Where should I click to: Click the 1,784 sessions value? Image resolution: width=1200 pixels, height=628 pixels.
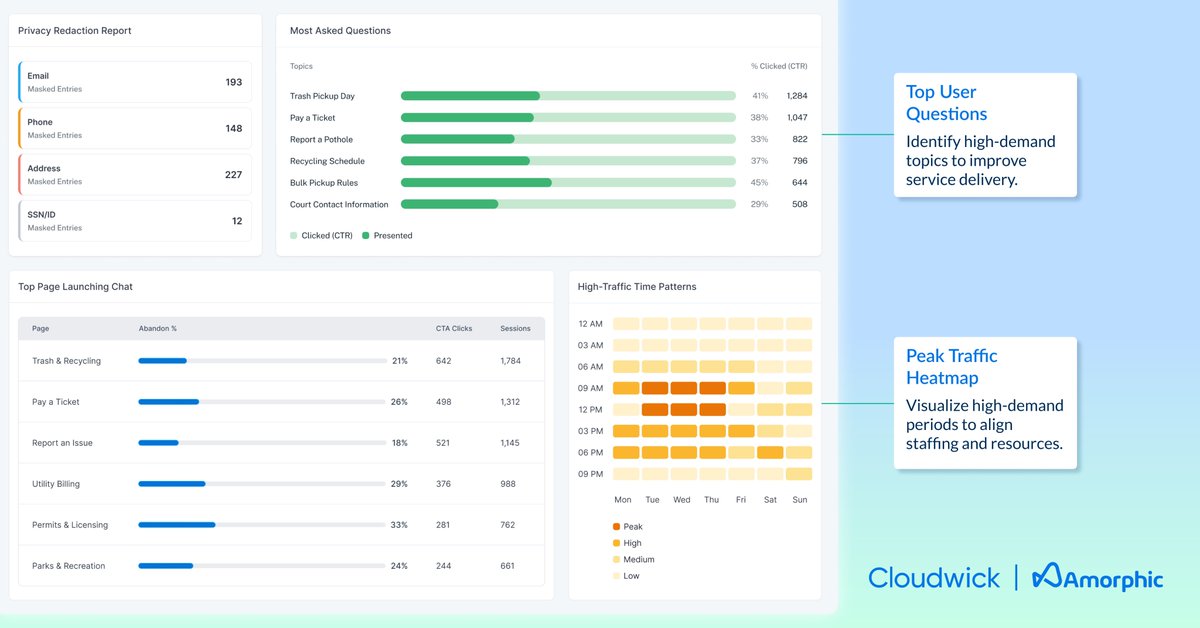pos(510,361)
